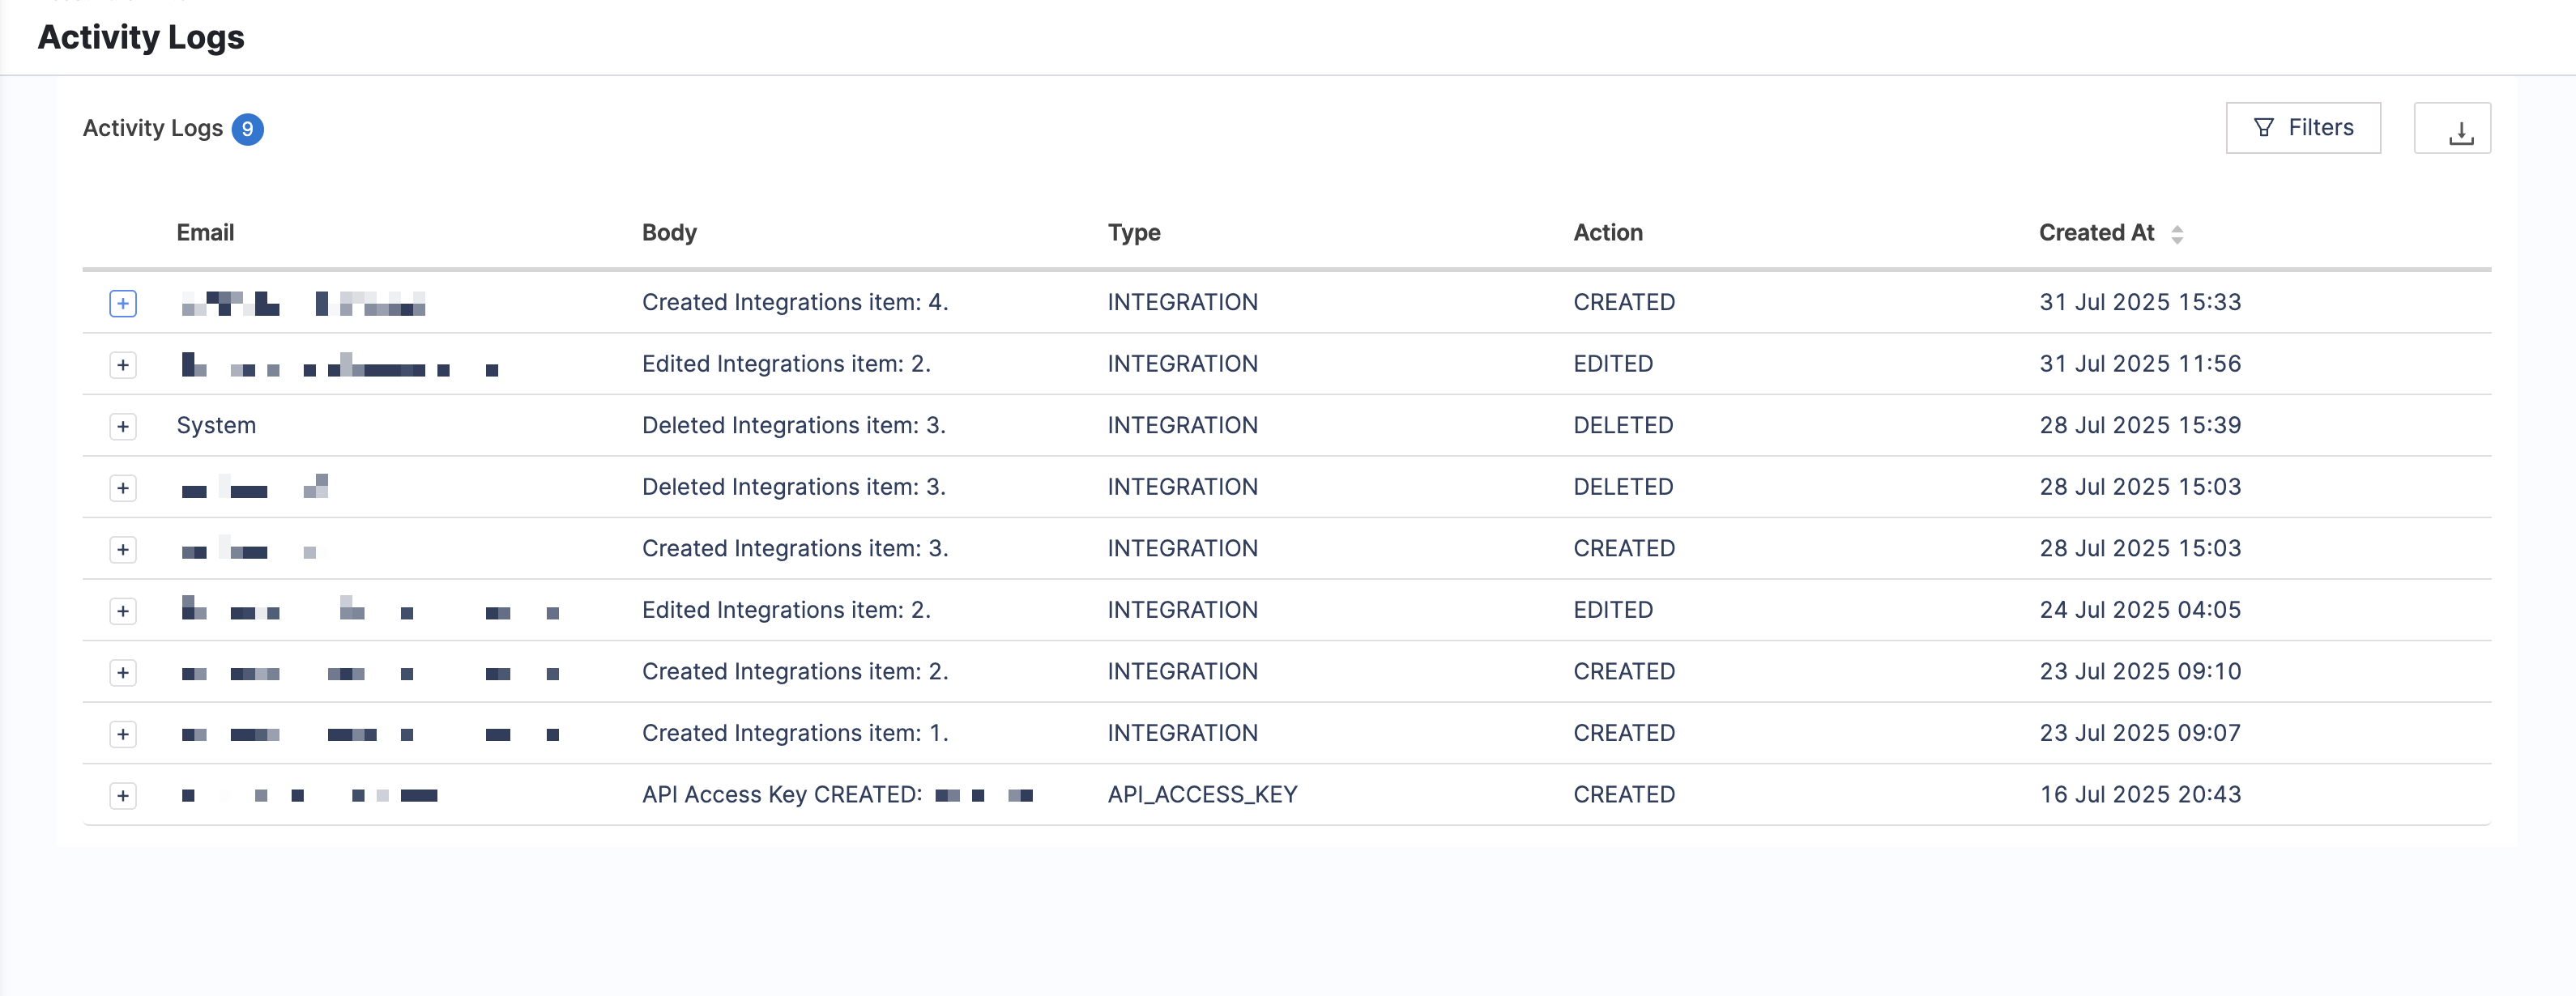Expand the 31 Jul 2025 15:33 log row

coord(123,304)
